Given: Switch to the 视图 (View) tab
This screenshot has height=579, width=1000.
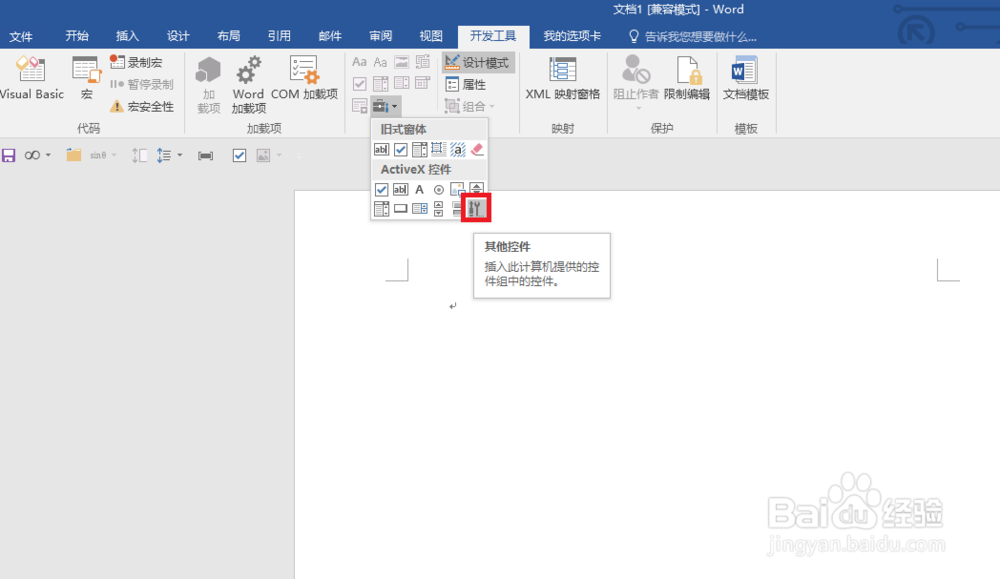Looking at the screenshot, I should (431, 36).
